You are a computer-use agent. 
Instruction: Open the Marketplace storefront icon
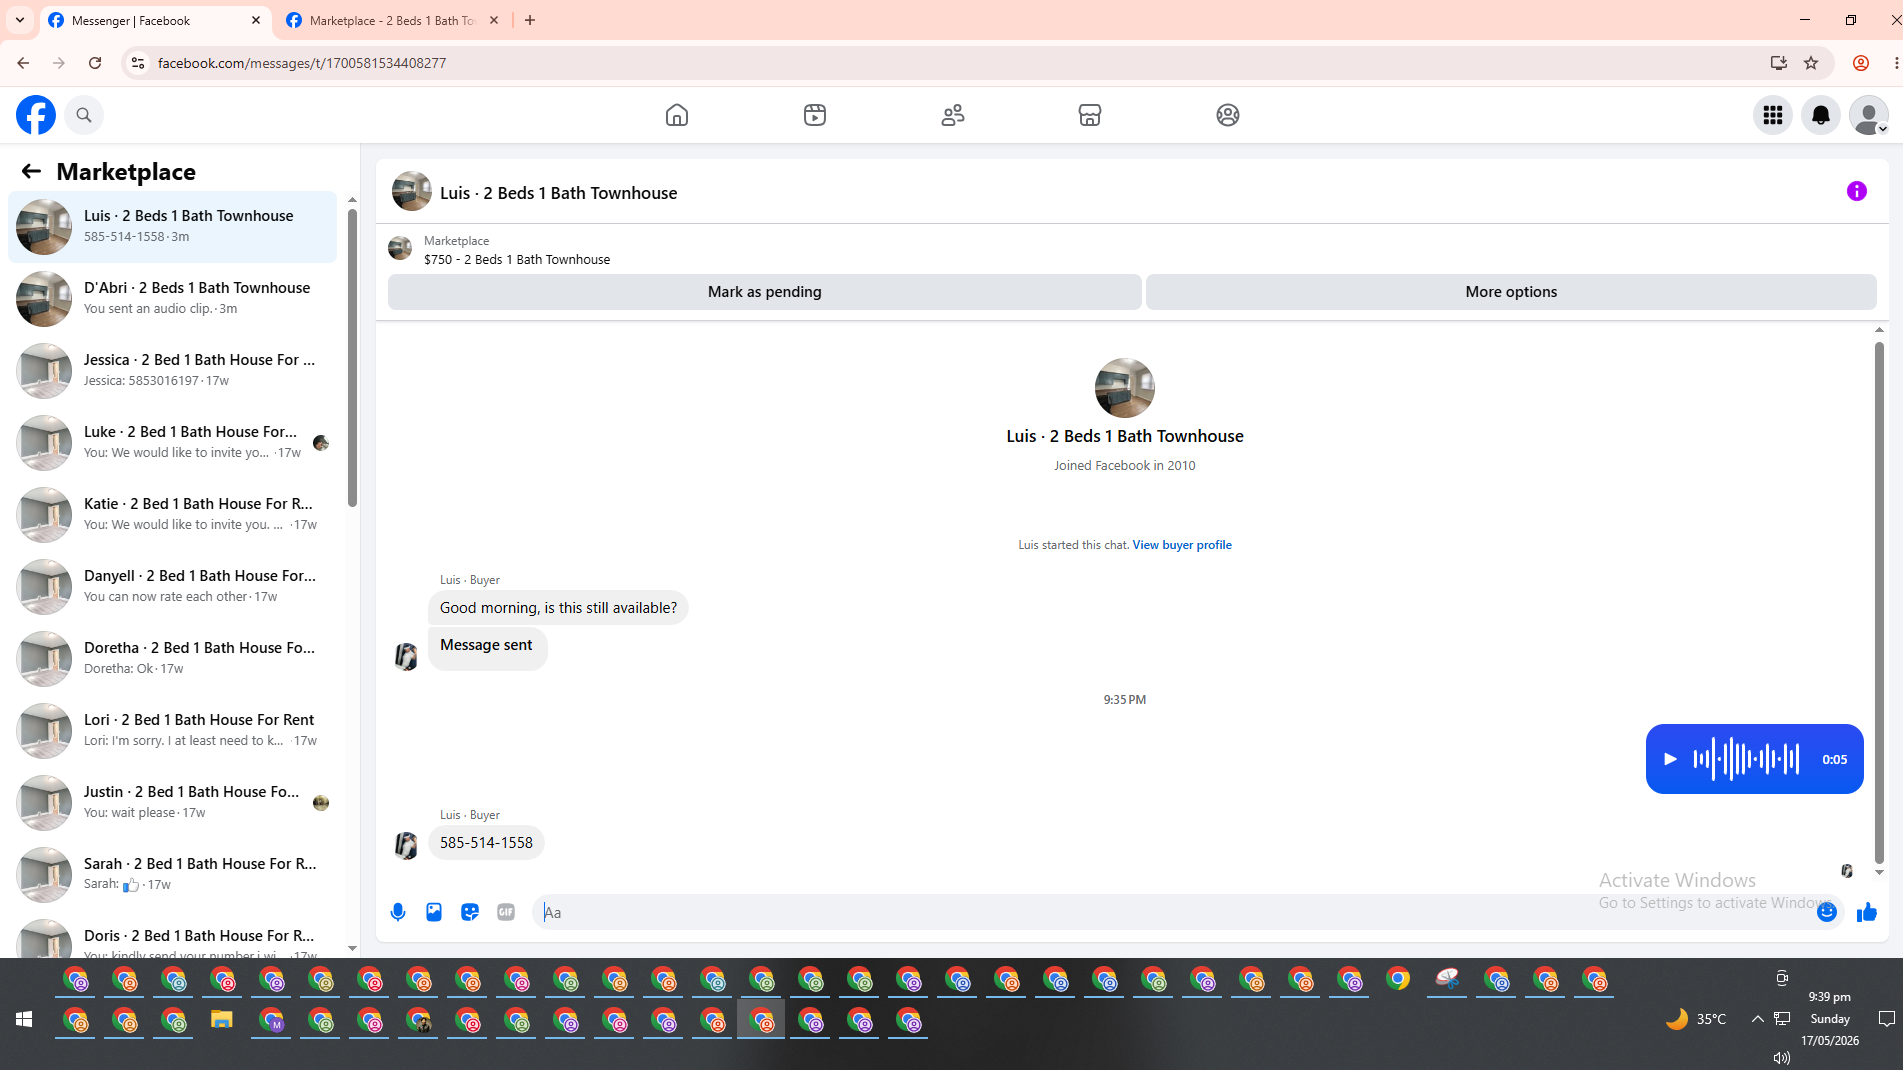(1090, 115)
